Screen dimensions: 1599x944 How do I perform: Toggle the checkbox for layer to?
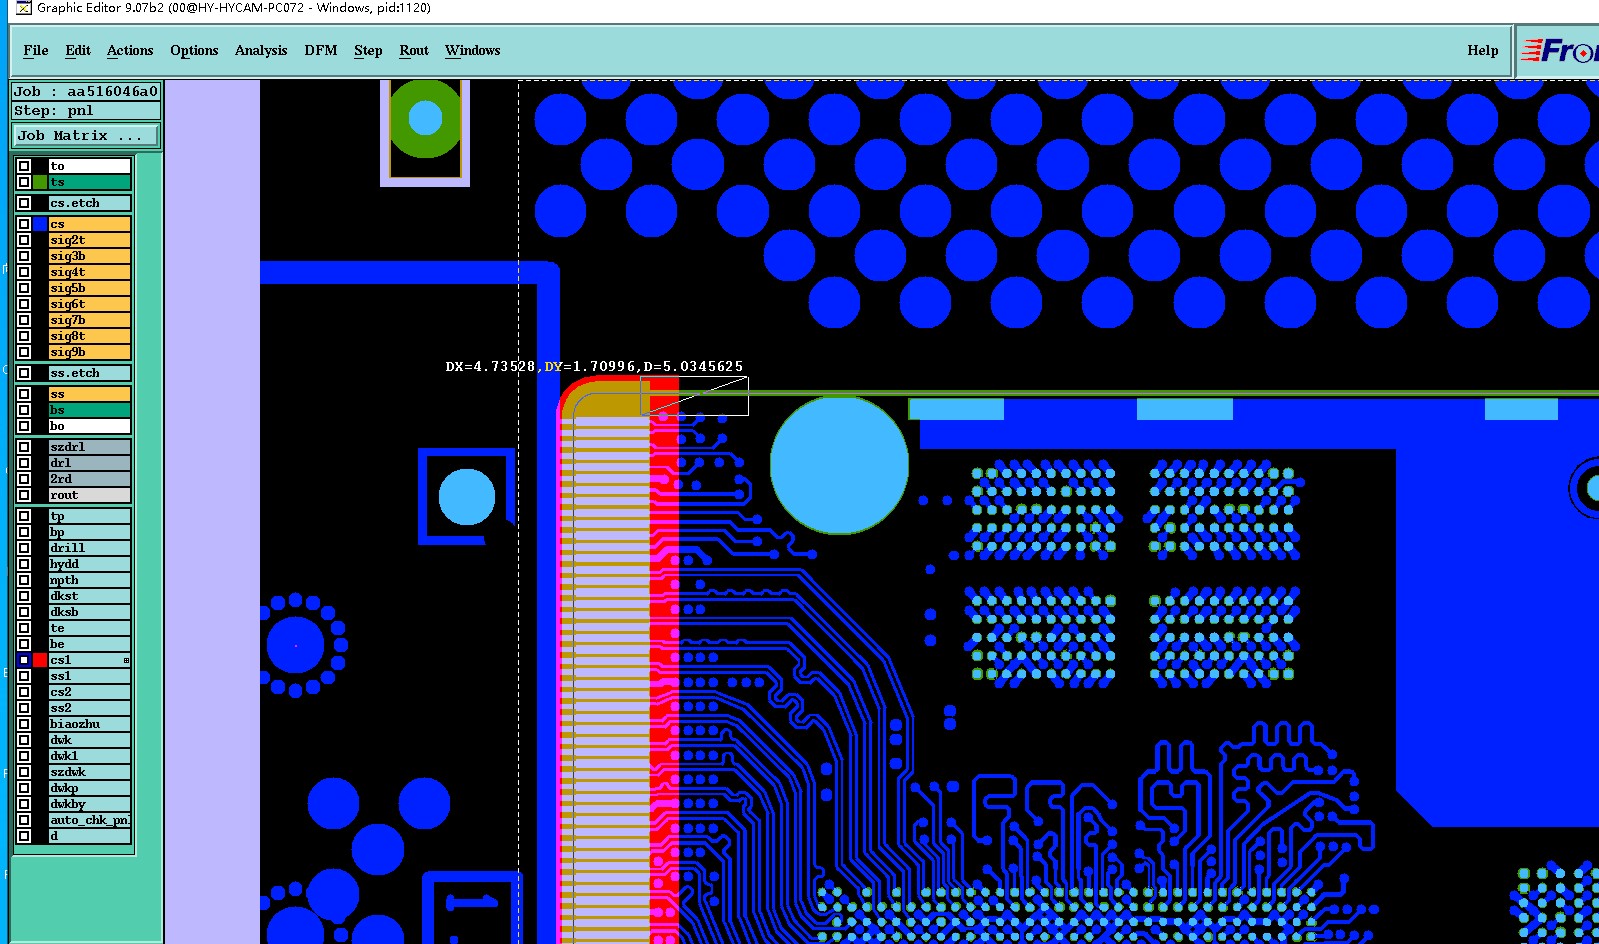[24, 166]
